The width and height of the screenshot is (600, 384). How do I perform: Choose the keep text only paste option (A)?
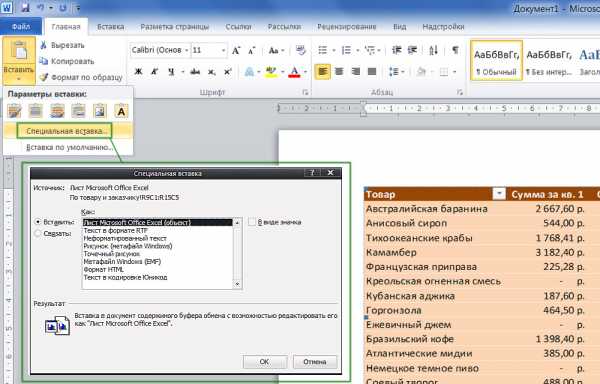coord(121,111)
